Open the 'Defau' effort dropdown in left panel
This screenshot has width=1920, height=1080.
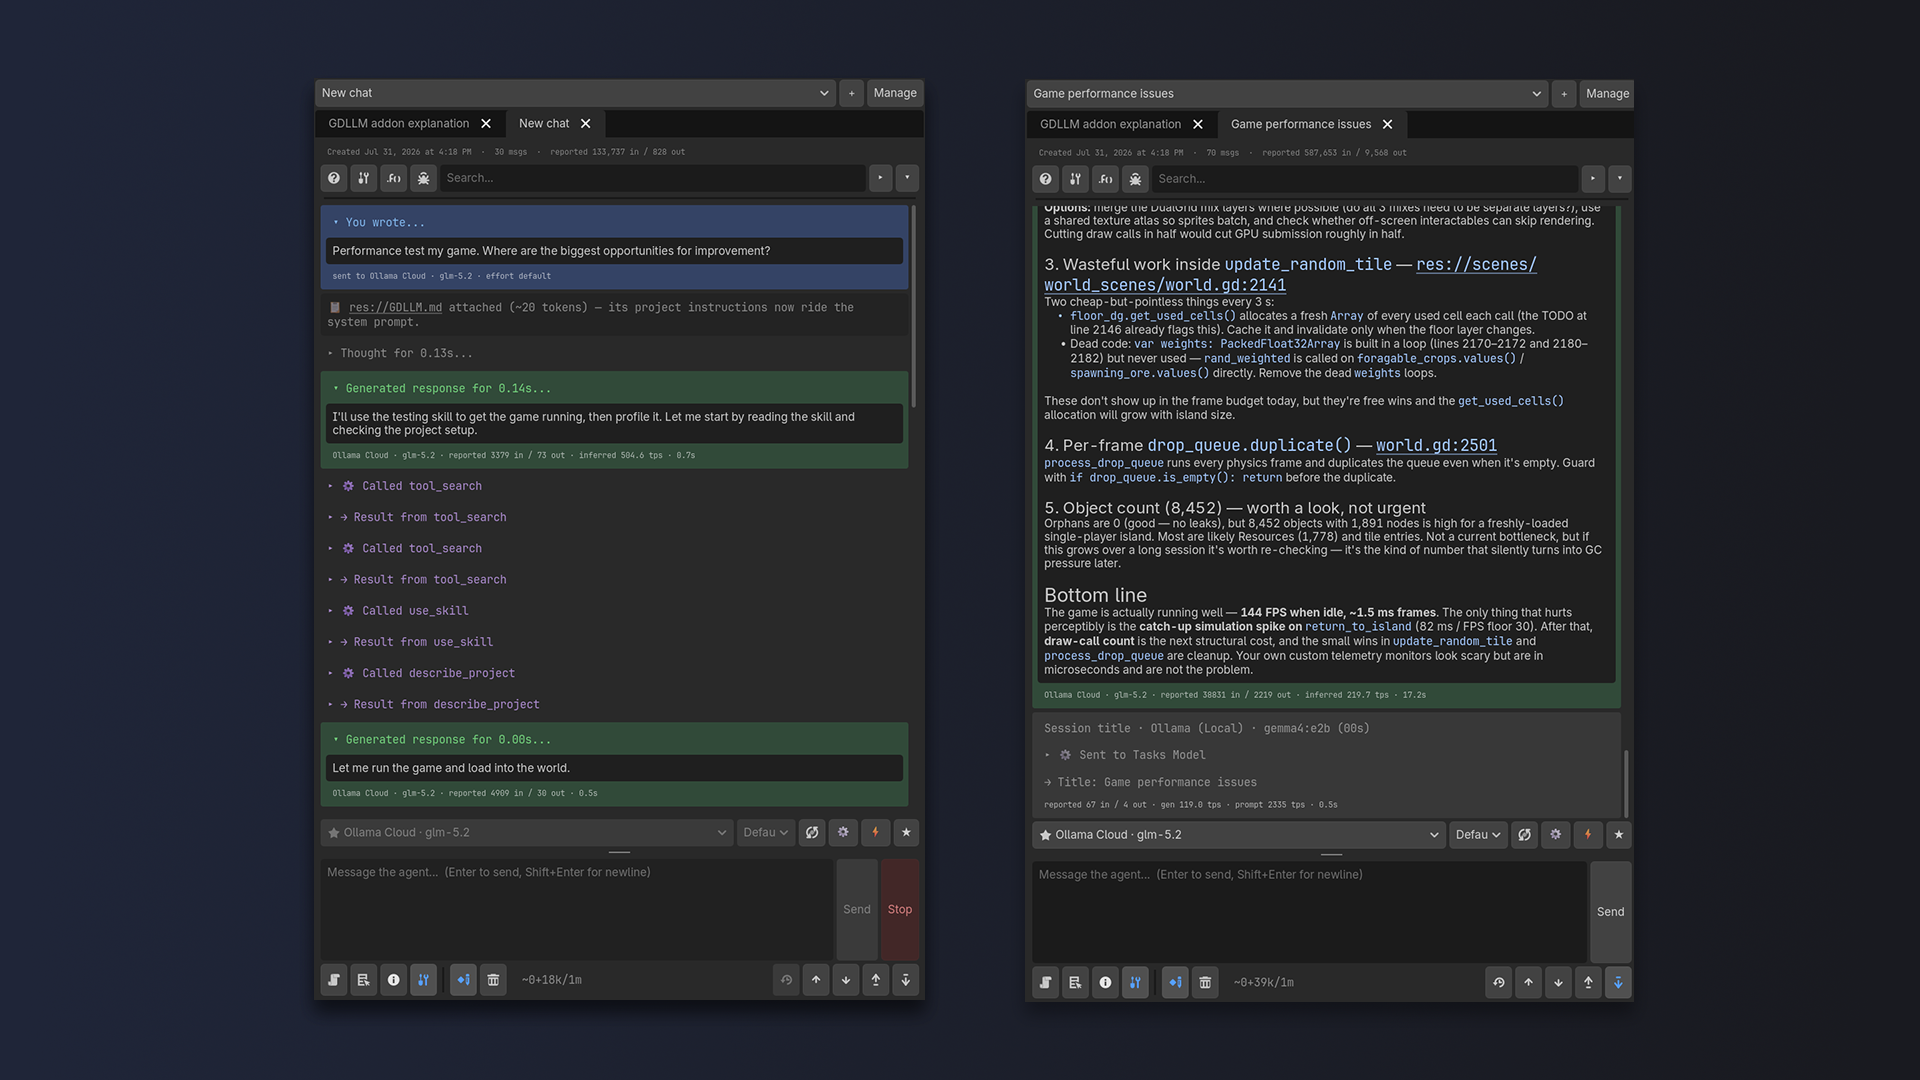pos(766,832)
